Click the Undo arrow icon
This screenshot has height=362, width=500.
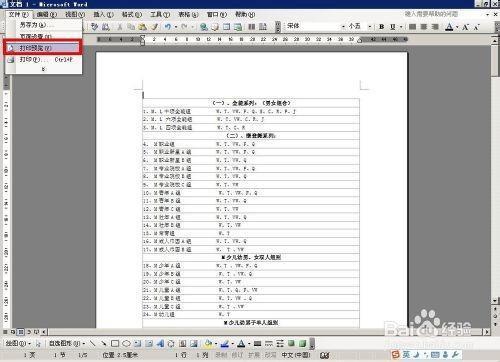tap(168, 26)
